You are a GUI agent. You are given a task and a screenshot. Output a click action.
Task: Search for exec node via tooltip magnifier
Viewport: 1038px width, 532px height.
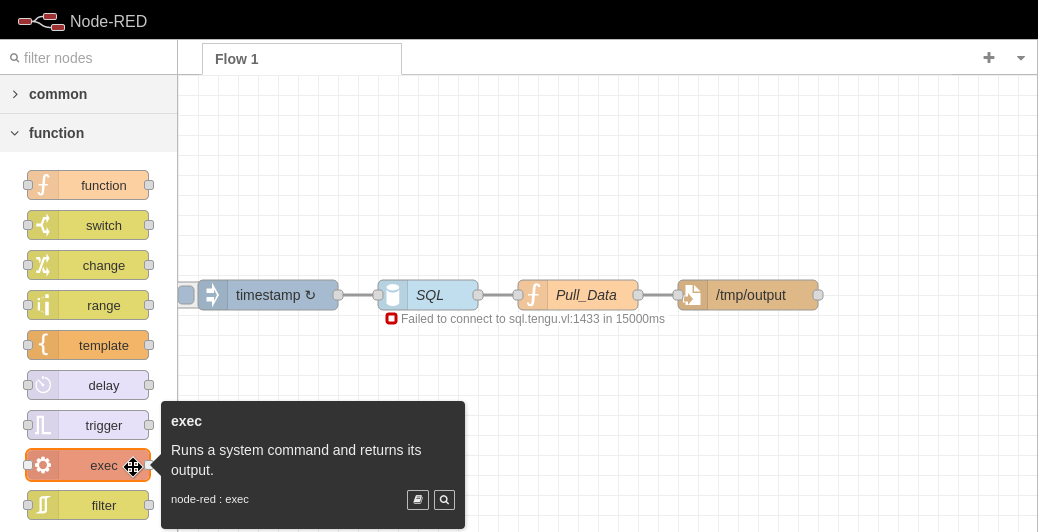(444, 500)
